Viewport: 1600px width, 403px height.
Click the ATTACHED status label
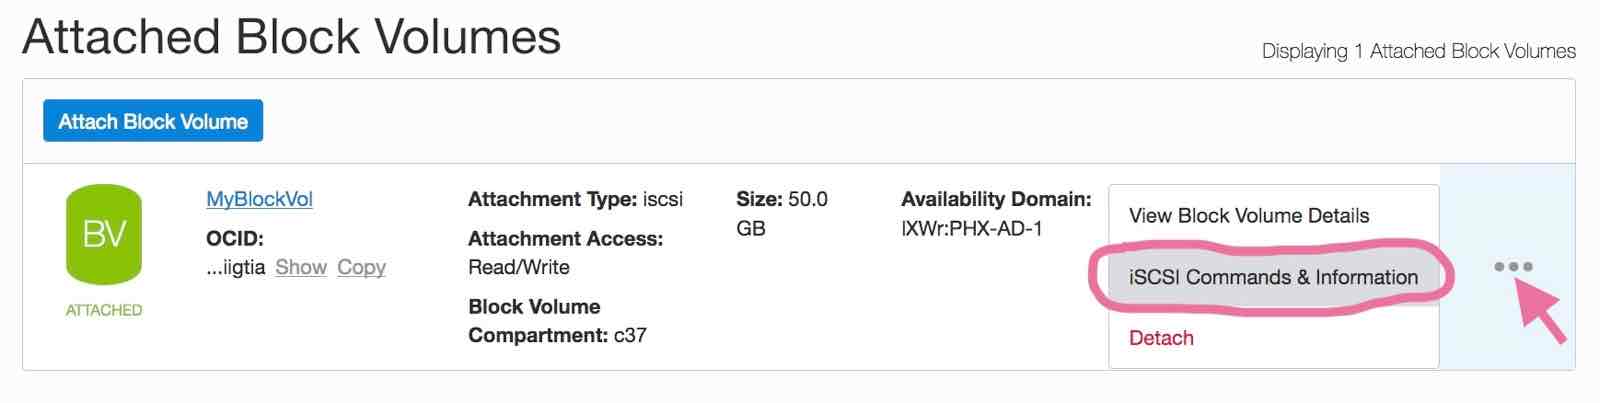104,310
